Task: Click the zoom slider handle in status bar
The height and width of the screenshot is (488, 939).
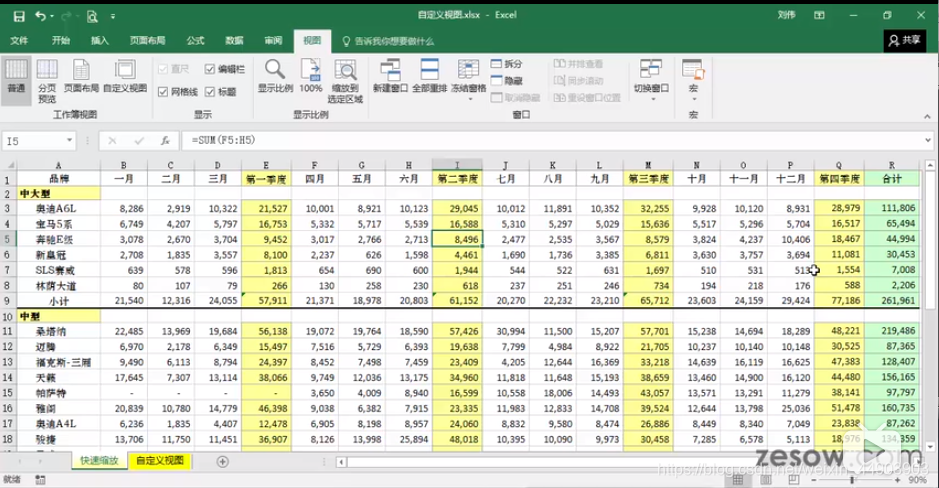Action: 852,480
